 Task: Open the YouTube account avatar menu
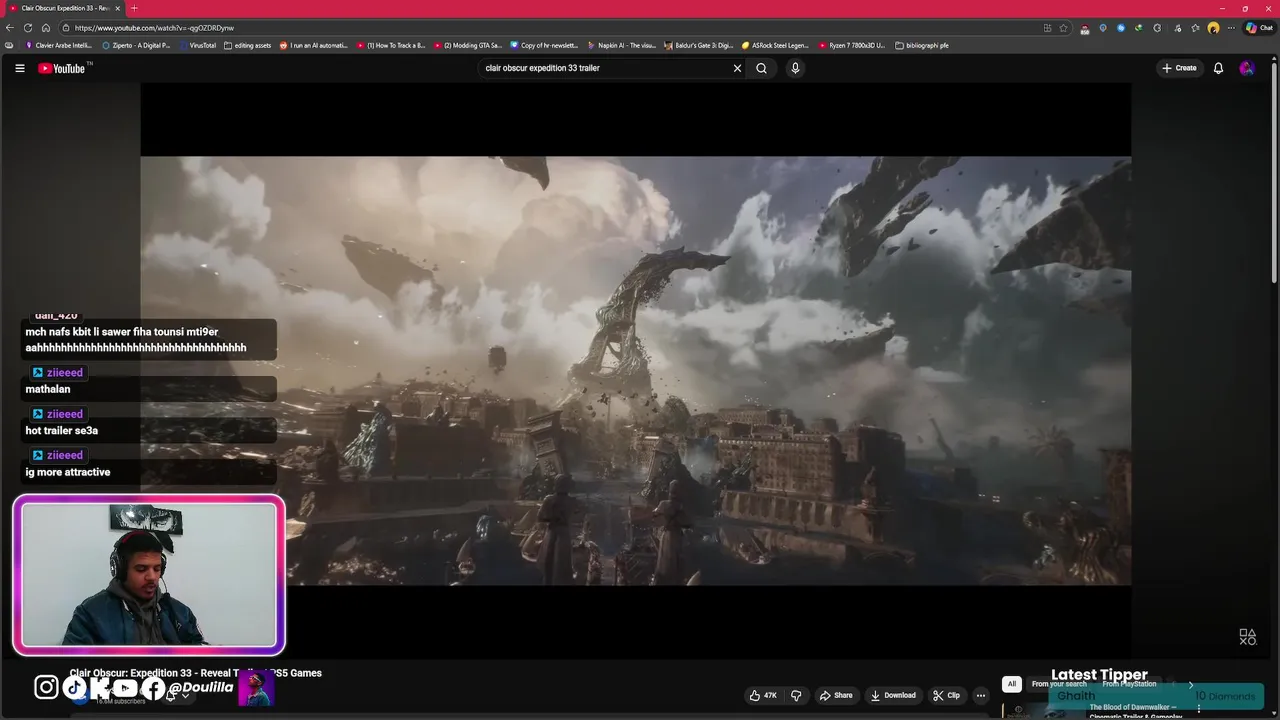[x=1246, y=68]
